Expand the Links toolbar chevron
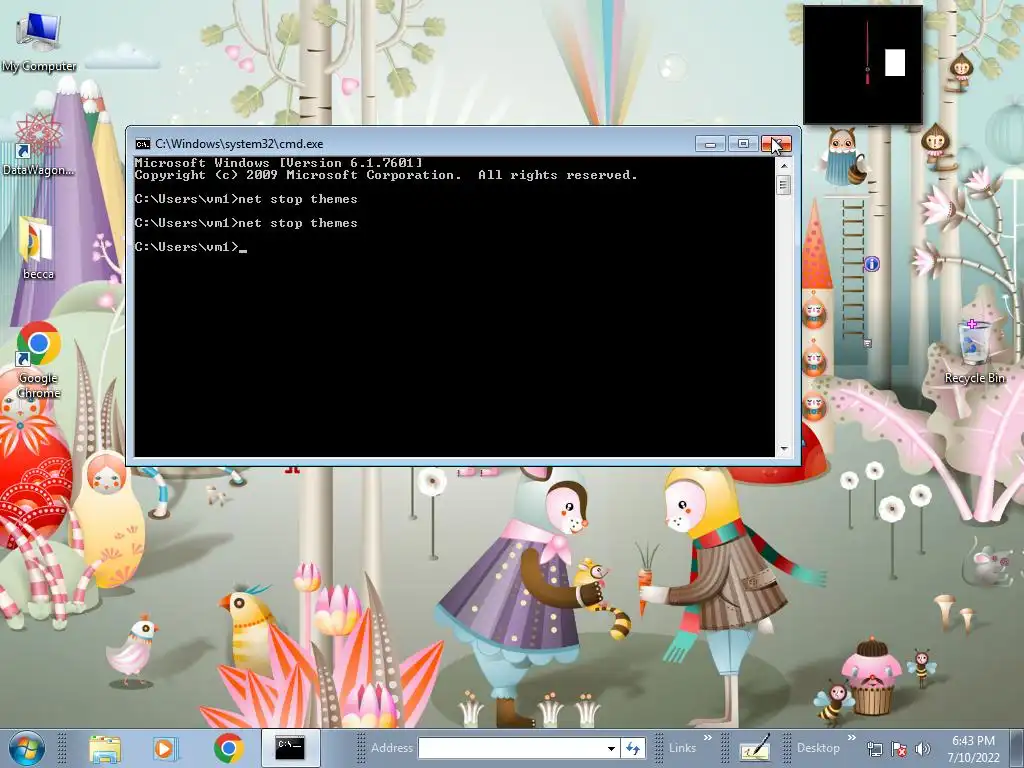Image resolution: width=1024 pixels, height=768 pixels. point(708,738)
